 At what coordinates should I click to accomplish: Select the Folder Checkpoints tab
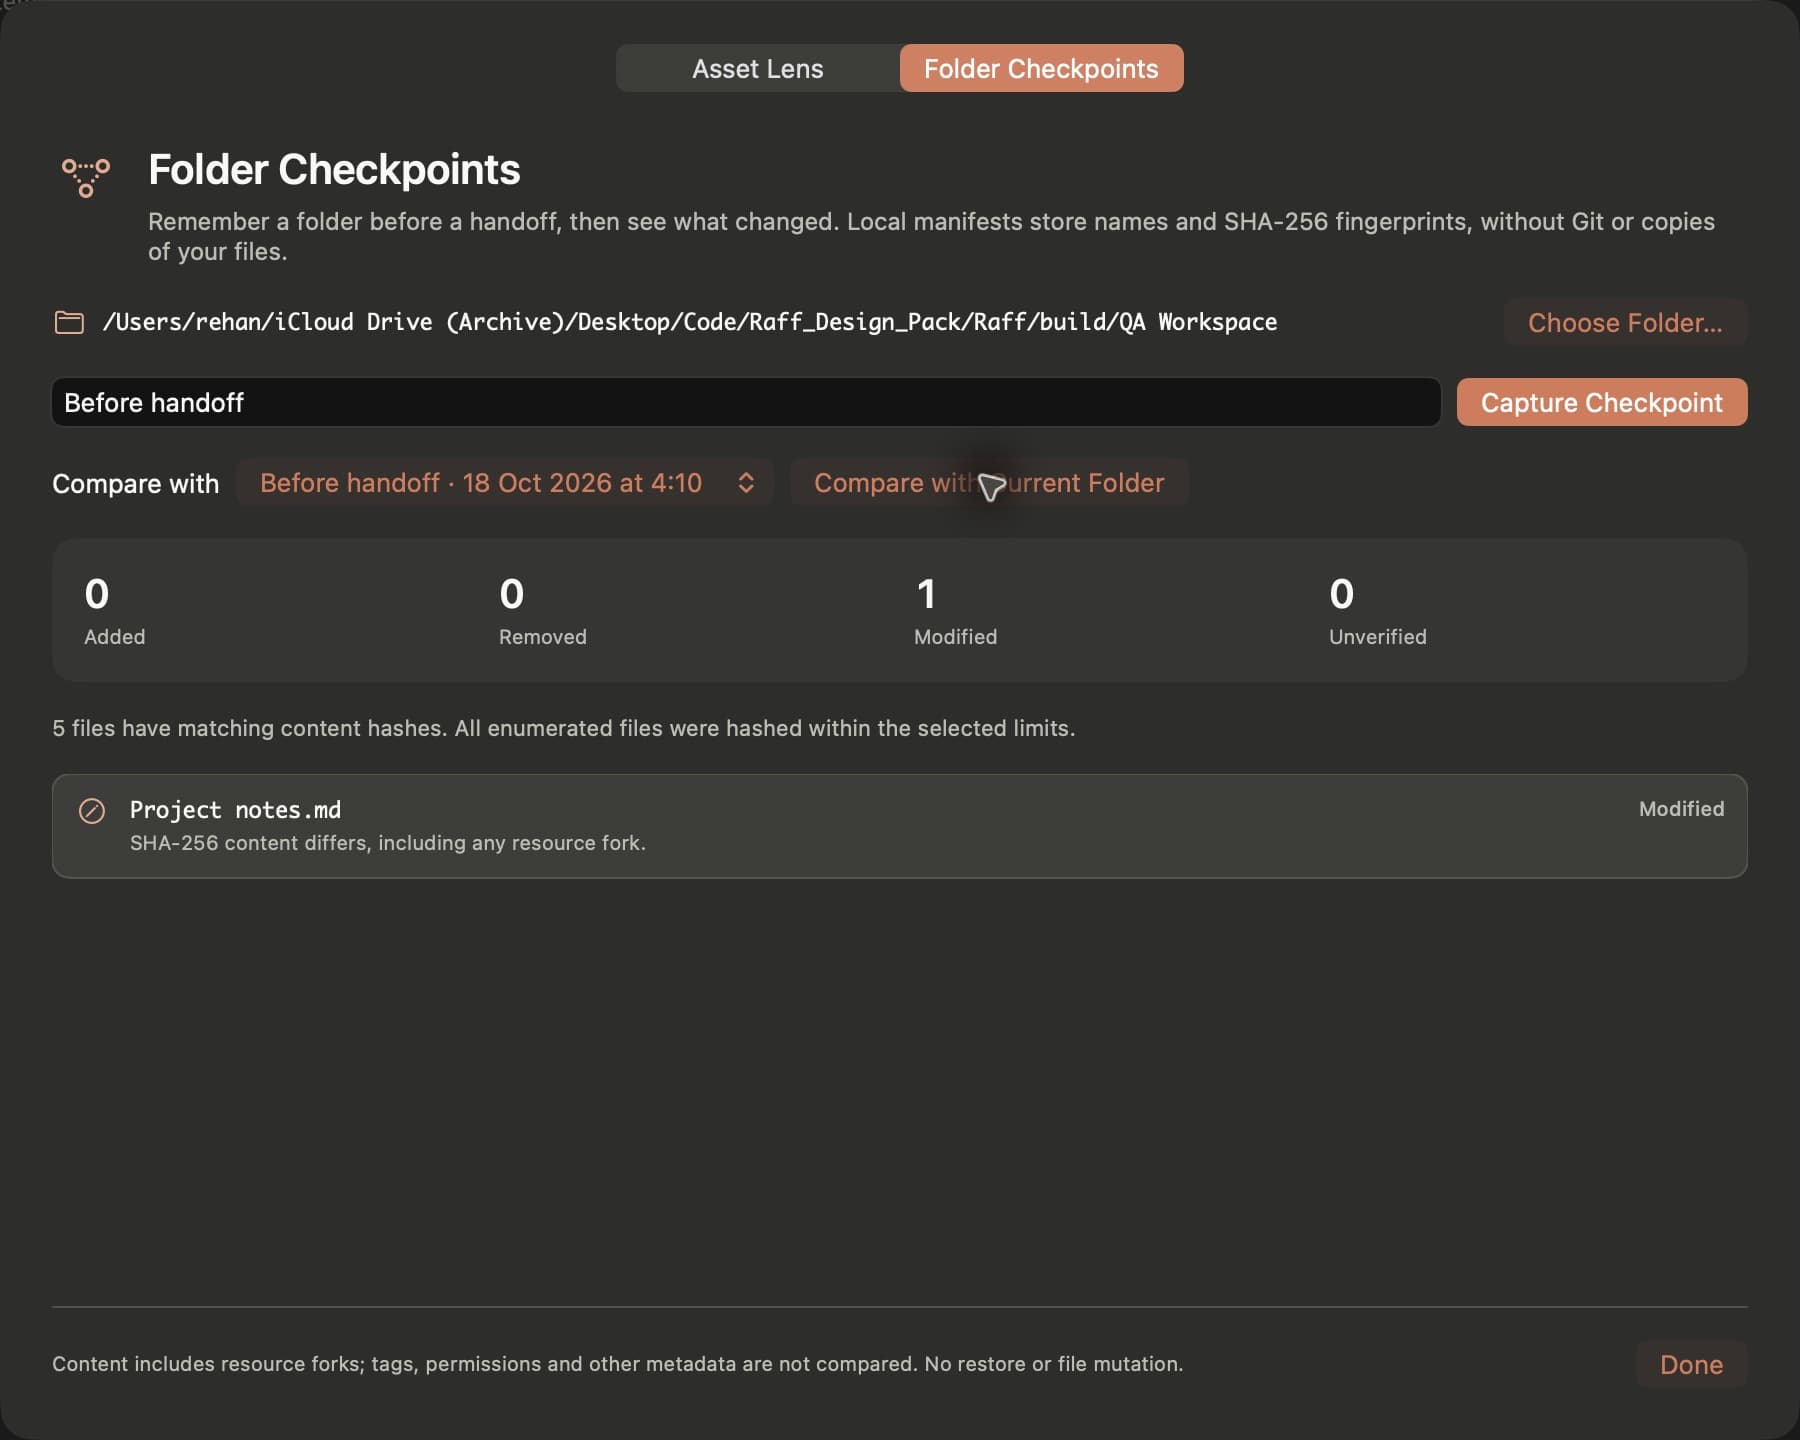1041,68
